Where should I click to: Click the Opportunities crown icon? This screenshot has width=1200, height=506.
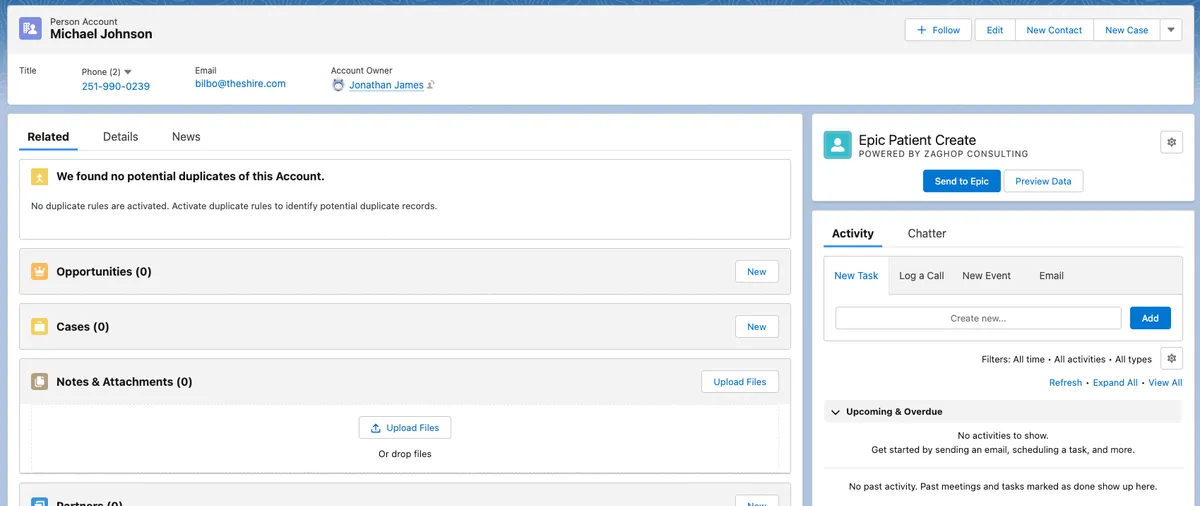point(39,271)
